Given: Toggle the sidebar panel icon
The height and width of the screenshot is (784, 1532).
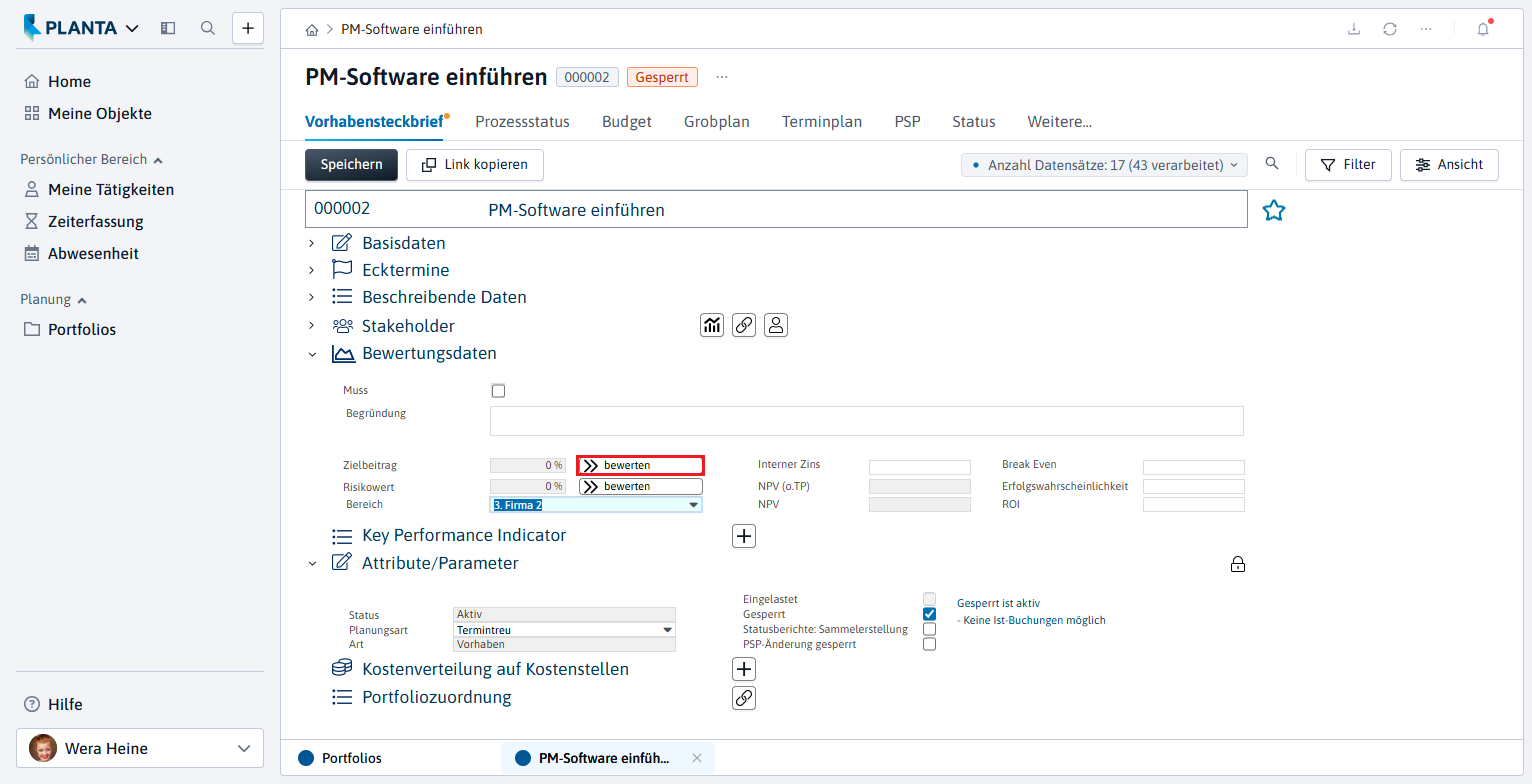Looking at the screenshot, I should point(168,29).
